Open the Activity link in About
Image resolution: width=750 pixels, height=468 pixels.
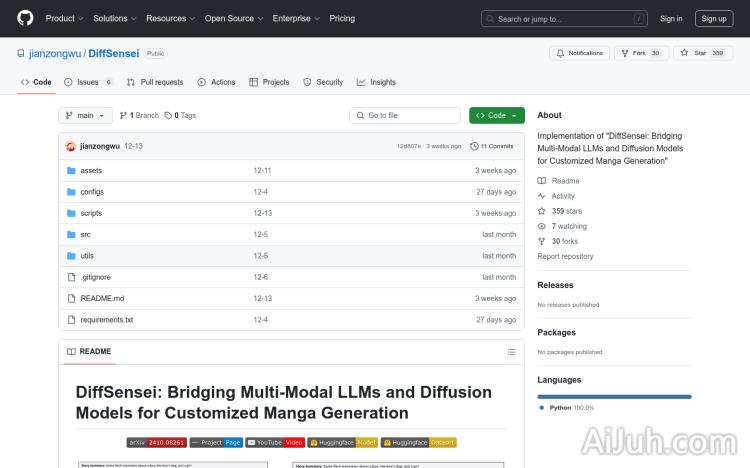pos(563,196)
